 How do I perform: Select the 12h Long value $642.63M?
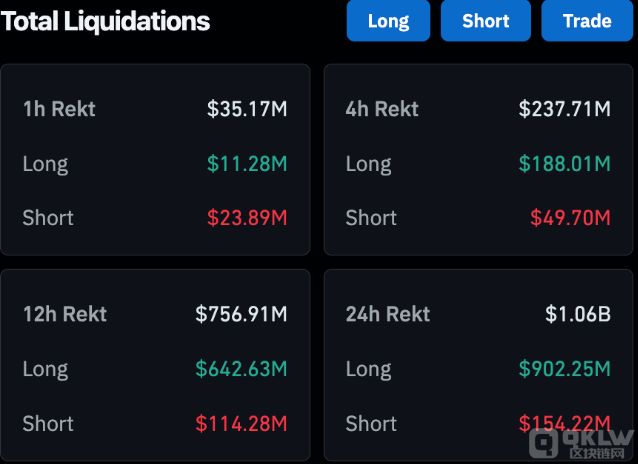click(241, 369)
